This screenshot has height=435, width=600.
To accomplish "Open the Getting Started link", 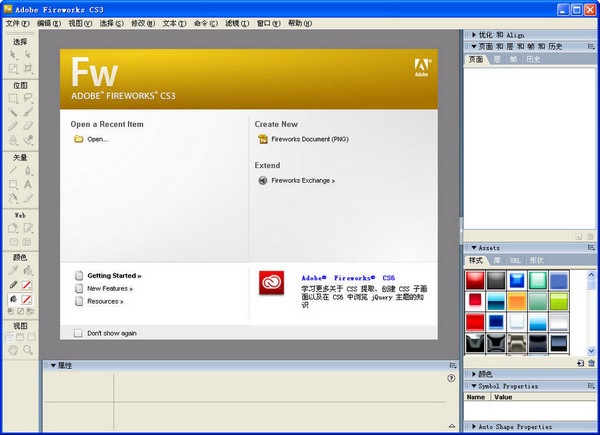I will click(x=114, y=275).
